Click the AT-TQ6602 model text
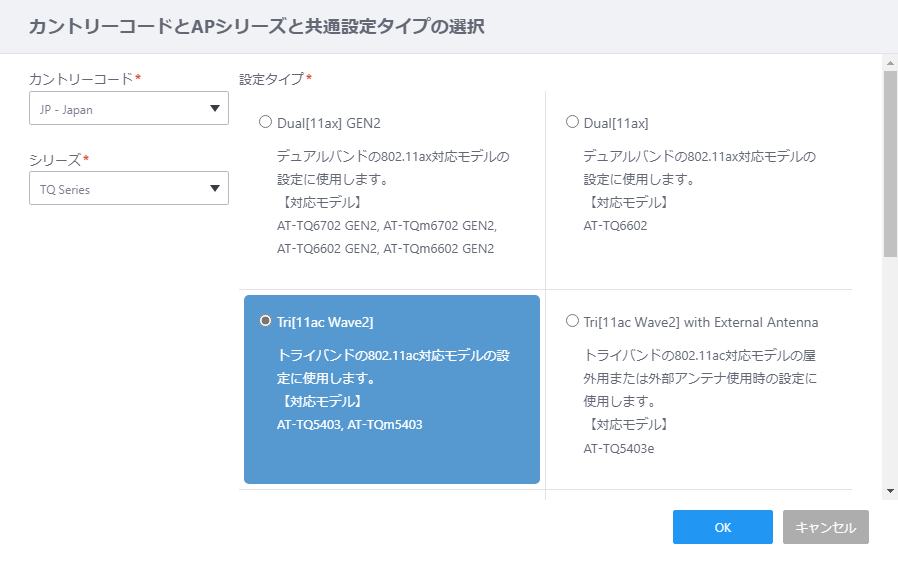Screen dimensions: 898x568 pyautogui.click(x=615, y=226)
